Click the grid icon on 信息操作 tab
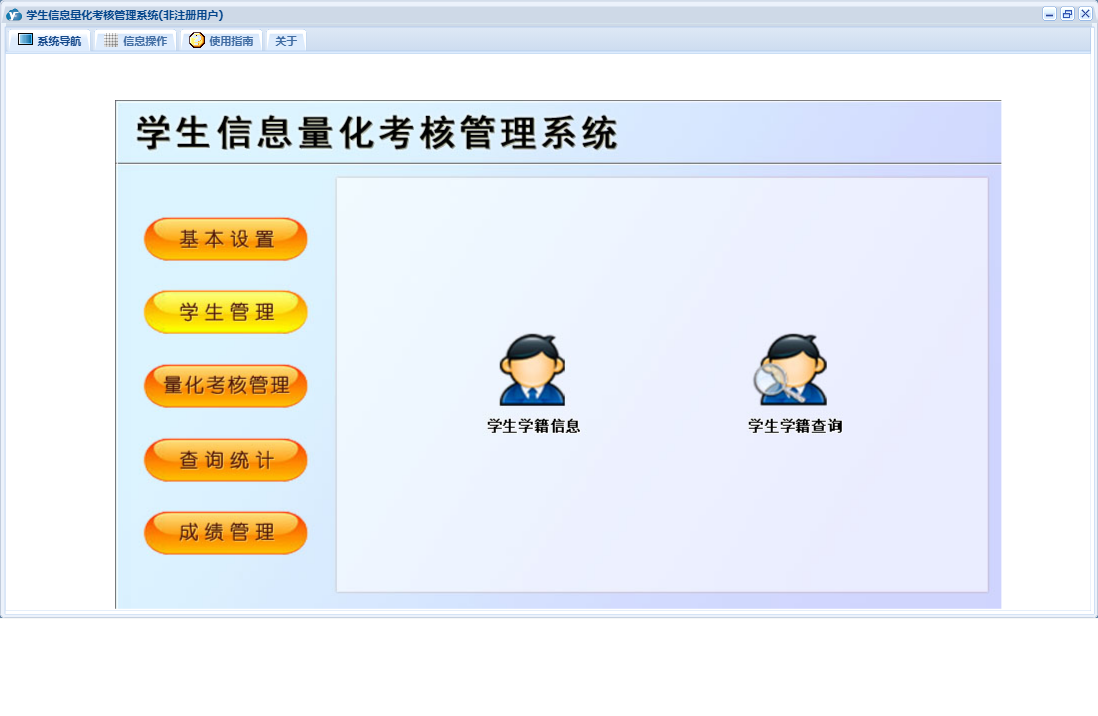This screenshot has width=1098, height=716. [111, 41]
